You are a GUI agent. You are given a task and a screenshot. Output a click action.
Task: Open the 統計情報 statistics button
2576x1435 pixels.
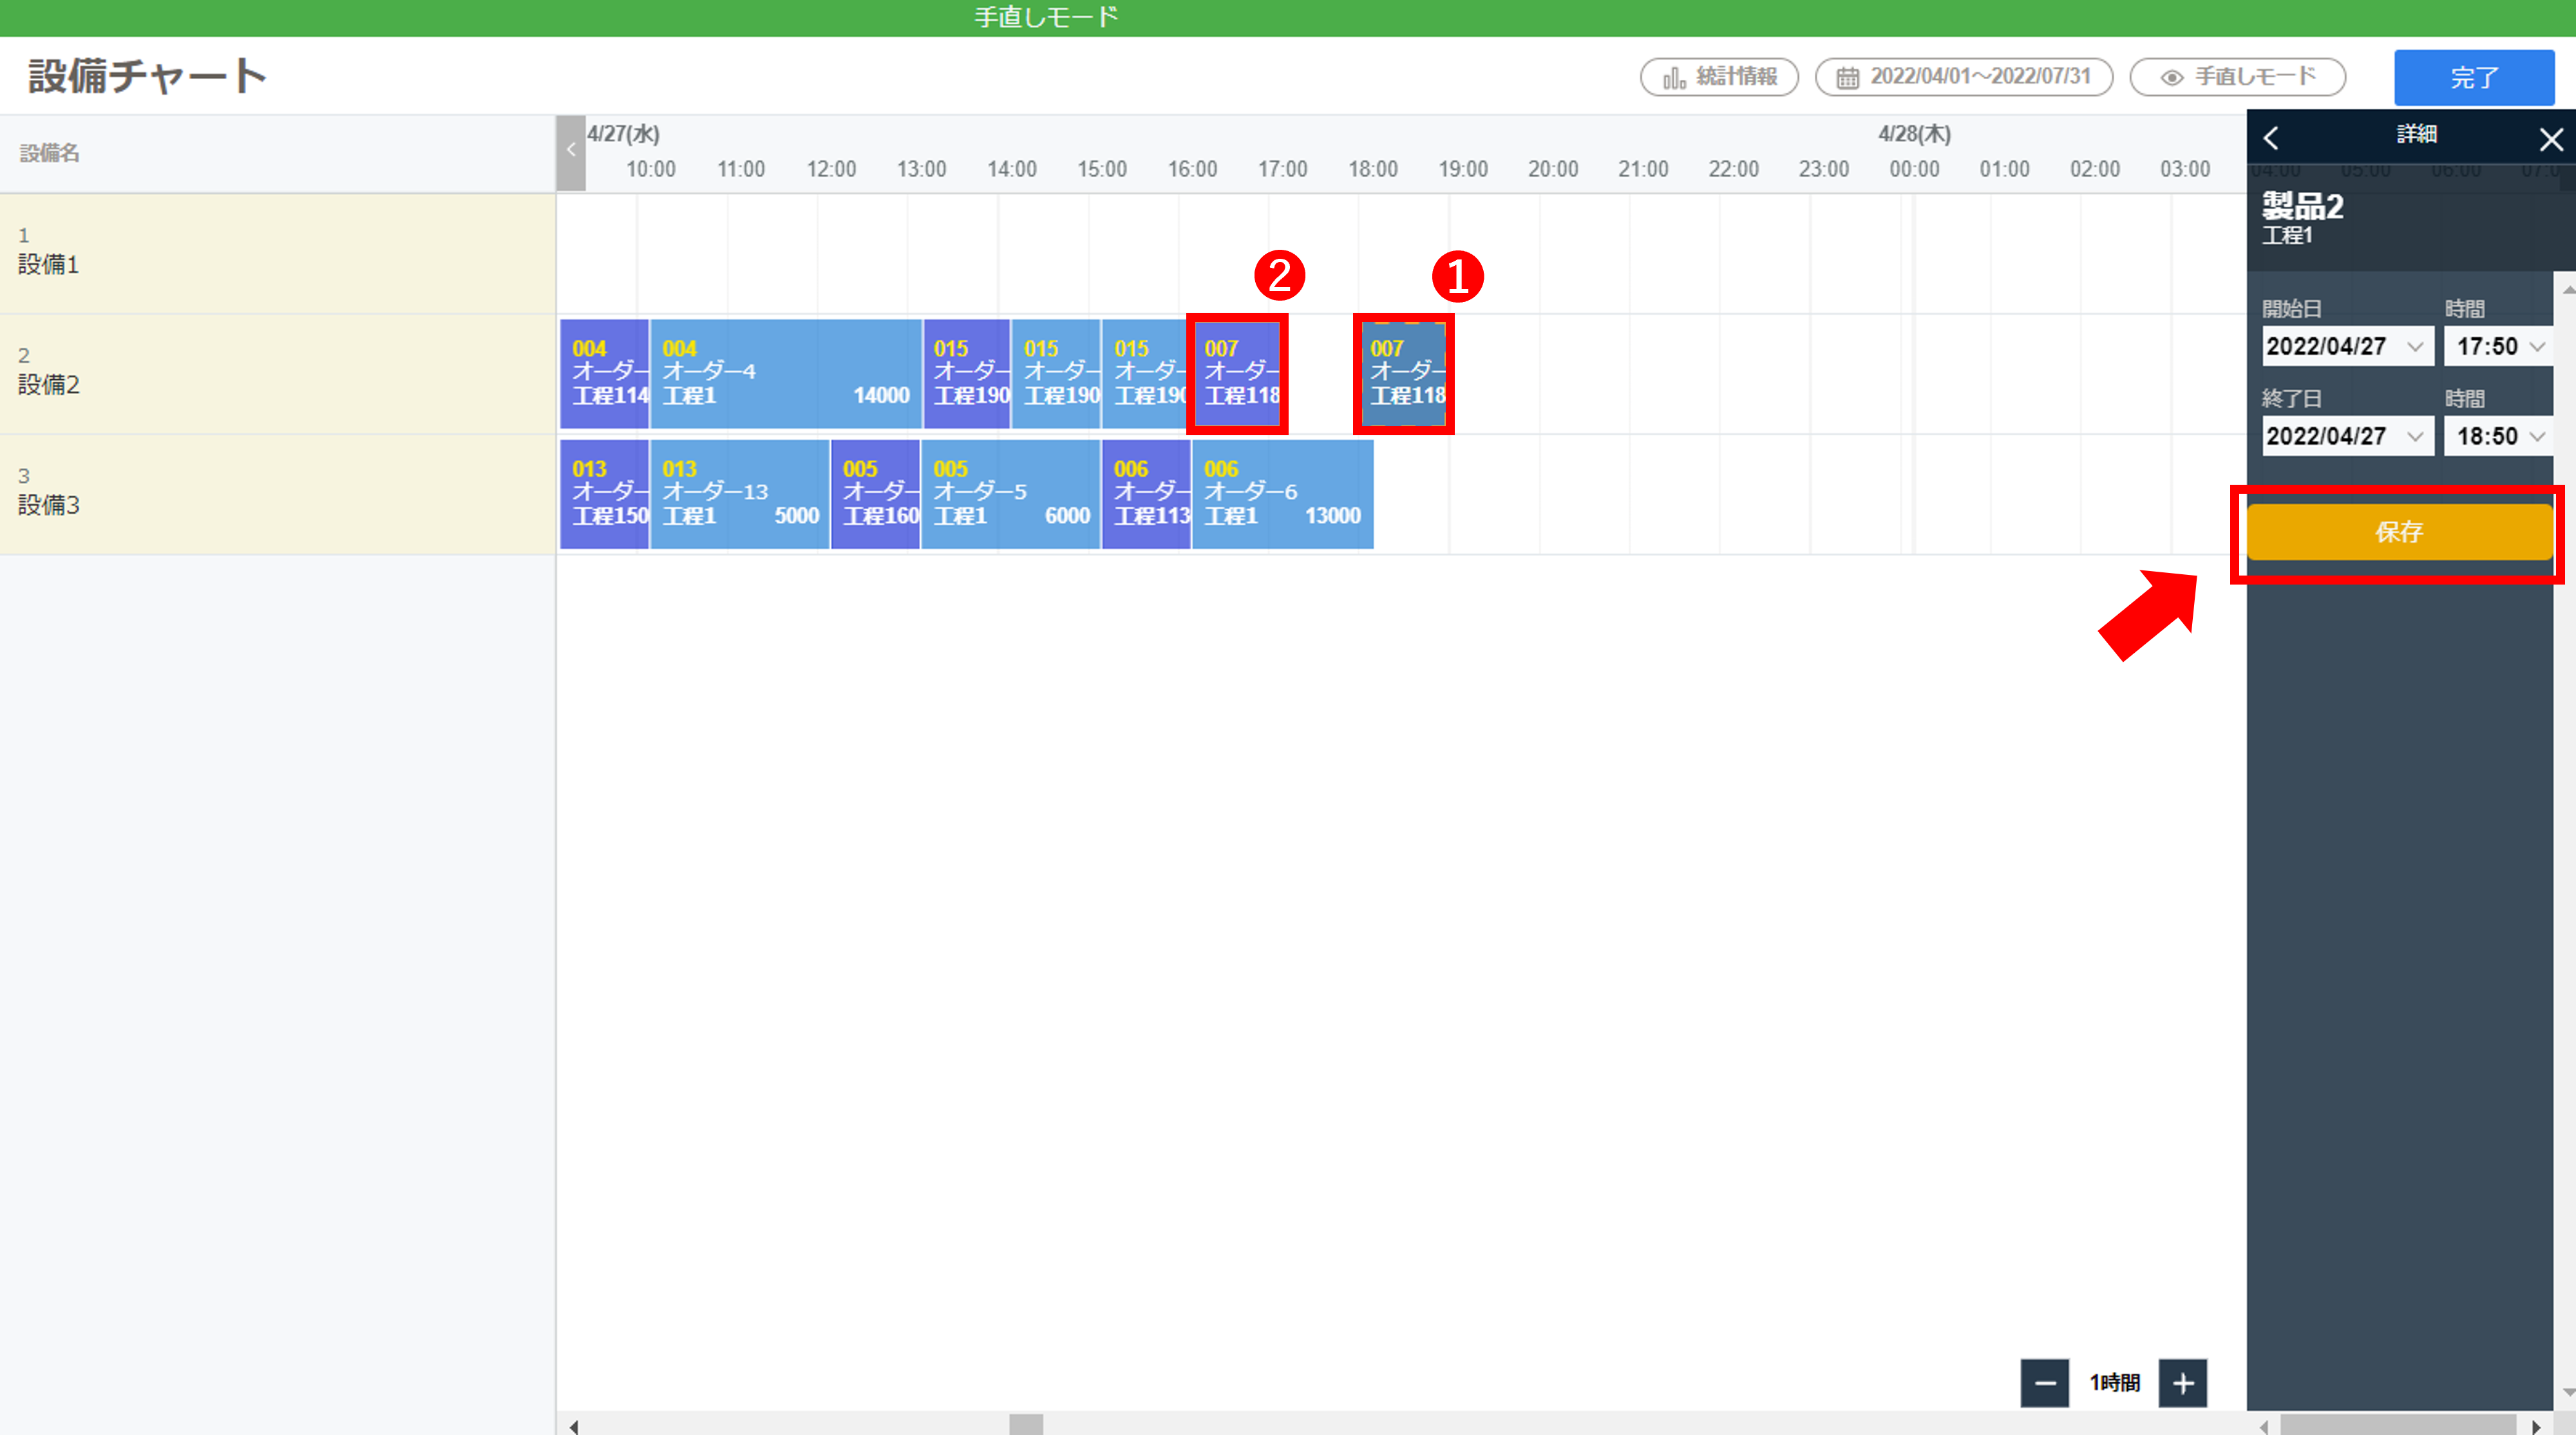[1718, 77]
